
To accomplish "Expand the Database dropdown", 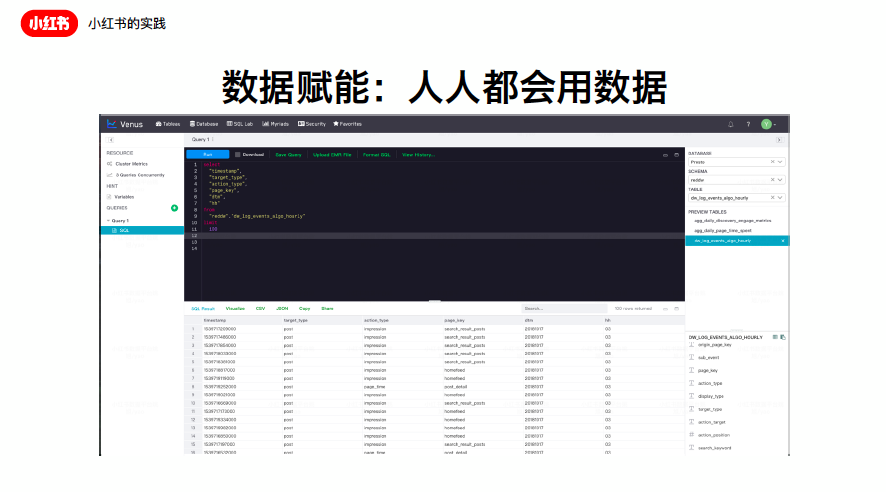I will pyautogui.click(x=780, y=162).
